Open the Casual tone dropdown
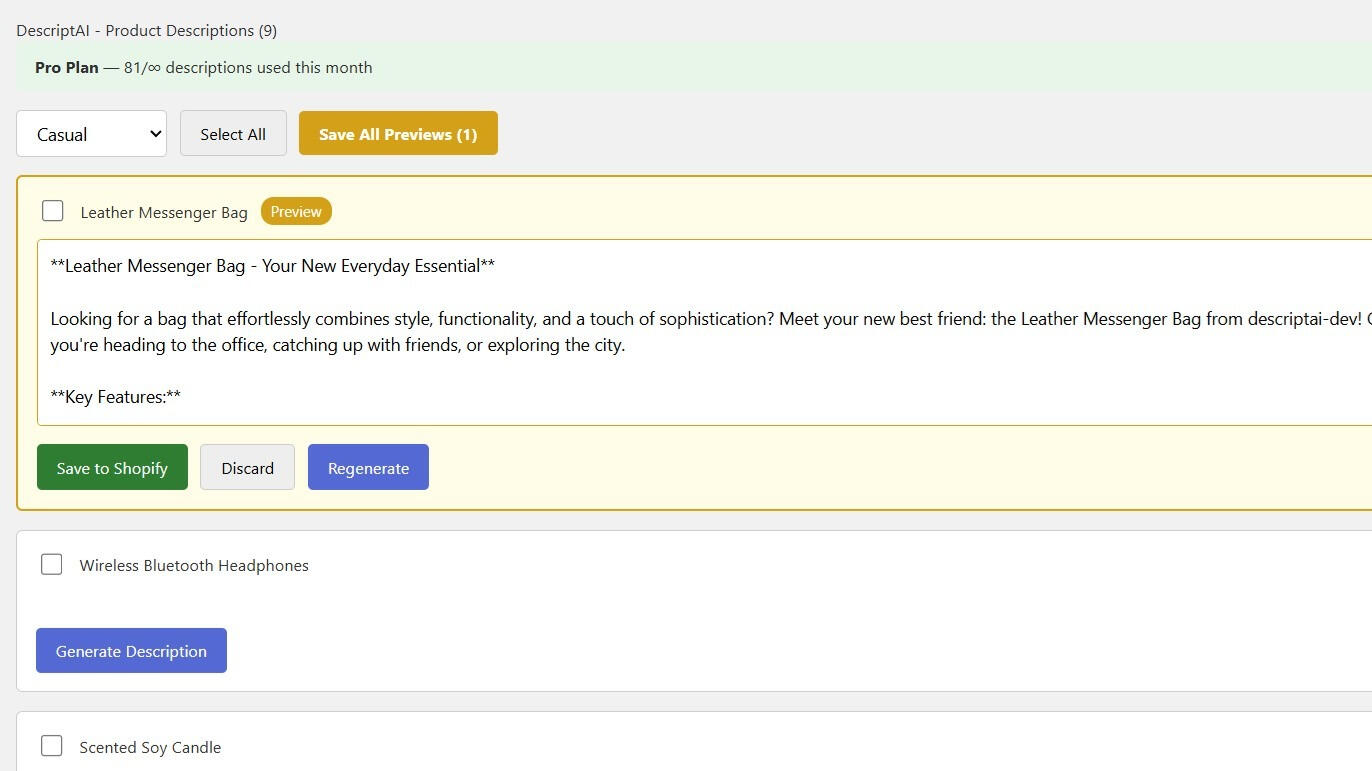Image resolution: width=1372 pixels, height=771 pixels. pos(91,134)
